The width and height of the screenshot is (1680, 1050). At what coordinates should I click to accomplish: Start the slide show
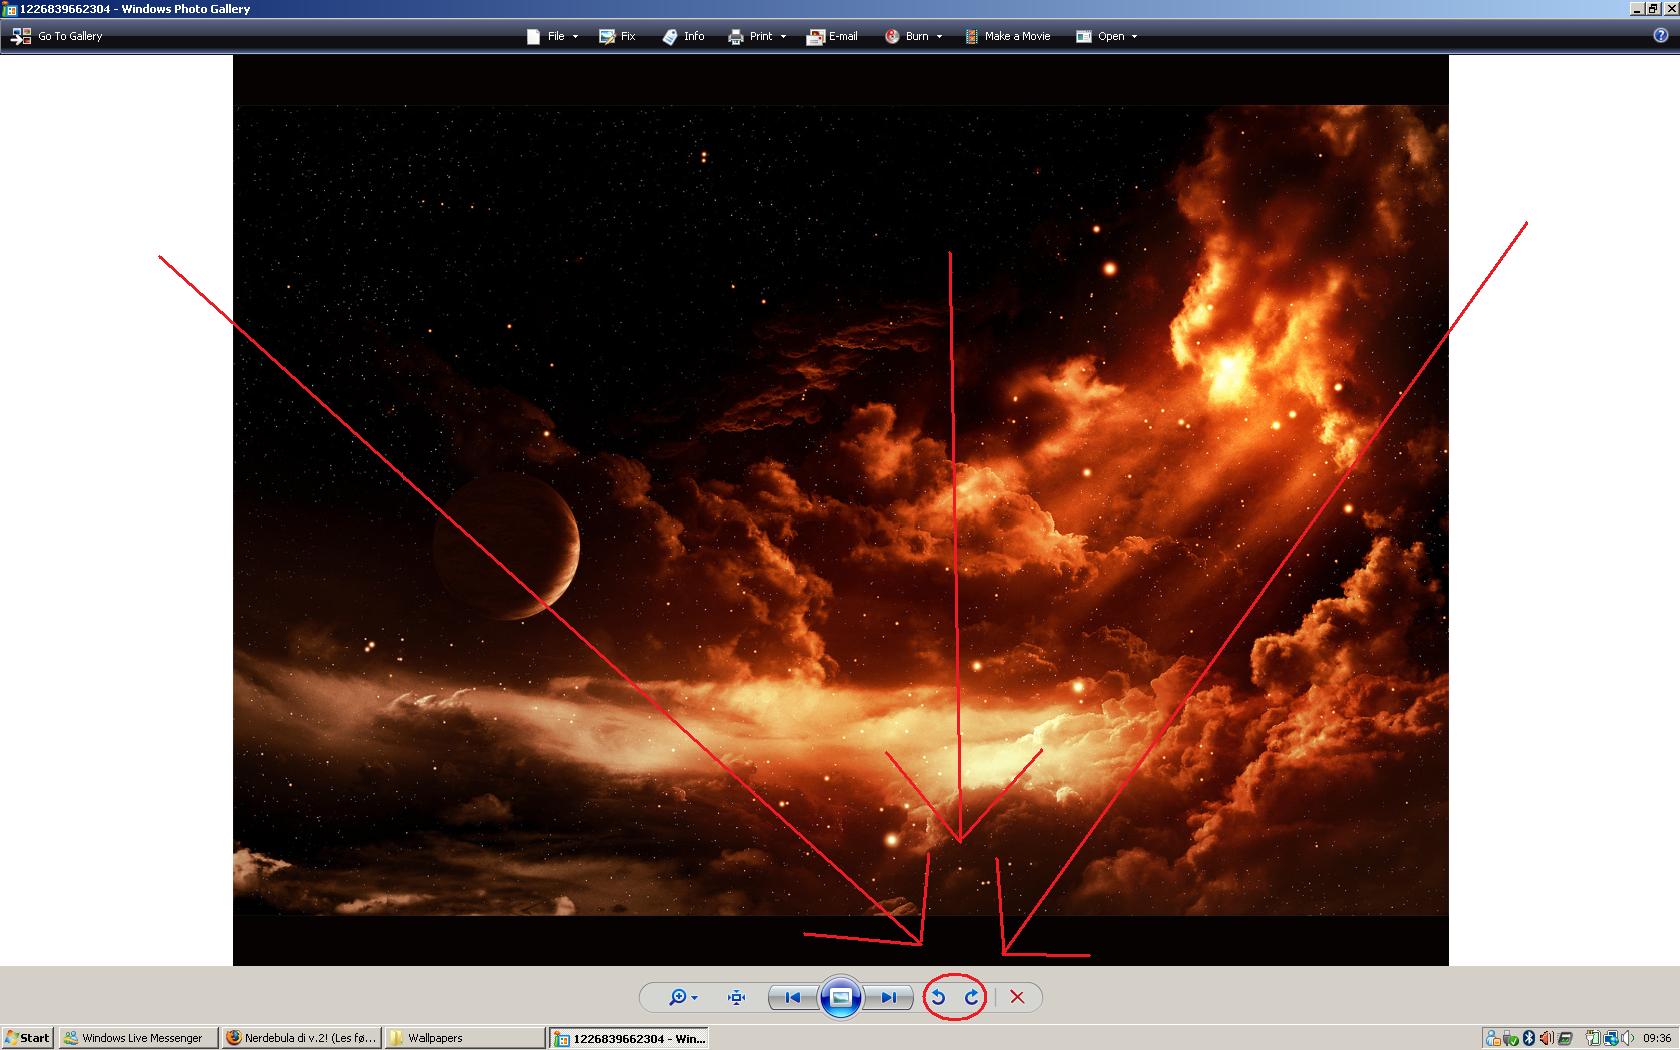[841, 997]
